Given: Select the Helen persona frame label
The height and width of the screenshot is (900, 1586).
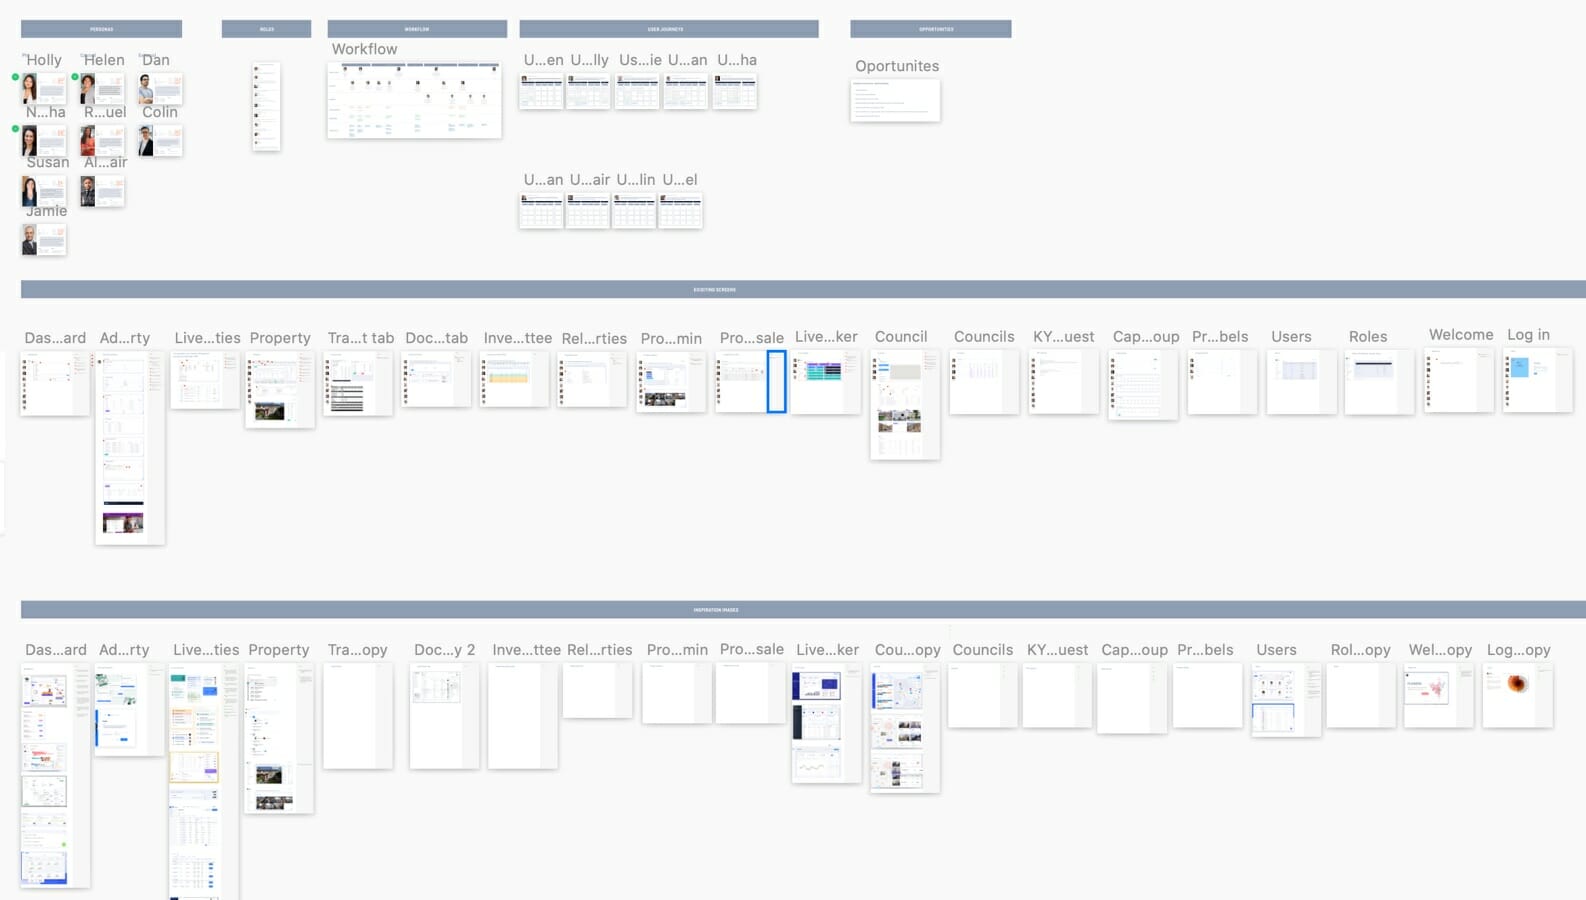Looking at the screenshot, I should point(104,60).
